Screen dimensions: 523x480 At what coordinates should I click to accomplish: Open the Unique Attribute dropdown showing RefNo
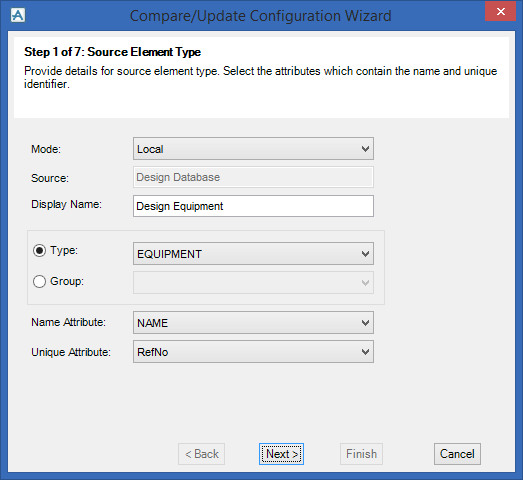tap(253, 352)
